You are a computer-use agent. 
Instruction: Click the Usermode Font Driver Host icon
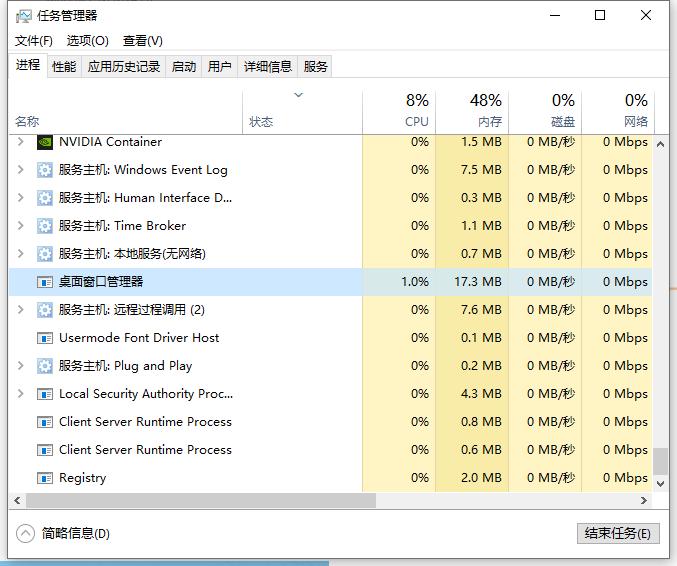tap(44, 338)
